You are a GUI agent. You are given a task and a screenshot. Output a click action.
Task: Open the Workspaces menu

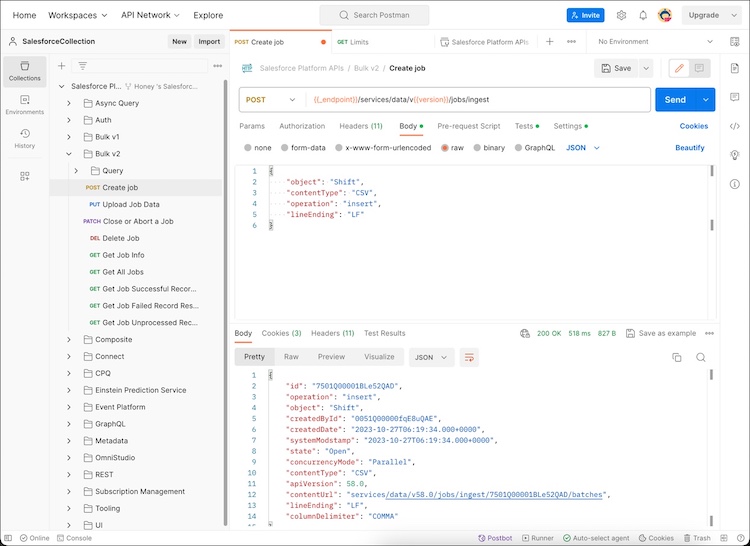click(77, 15)
